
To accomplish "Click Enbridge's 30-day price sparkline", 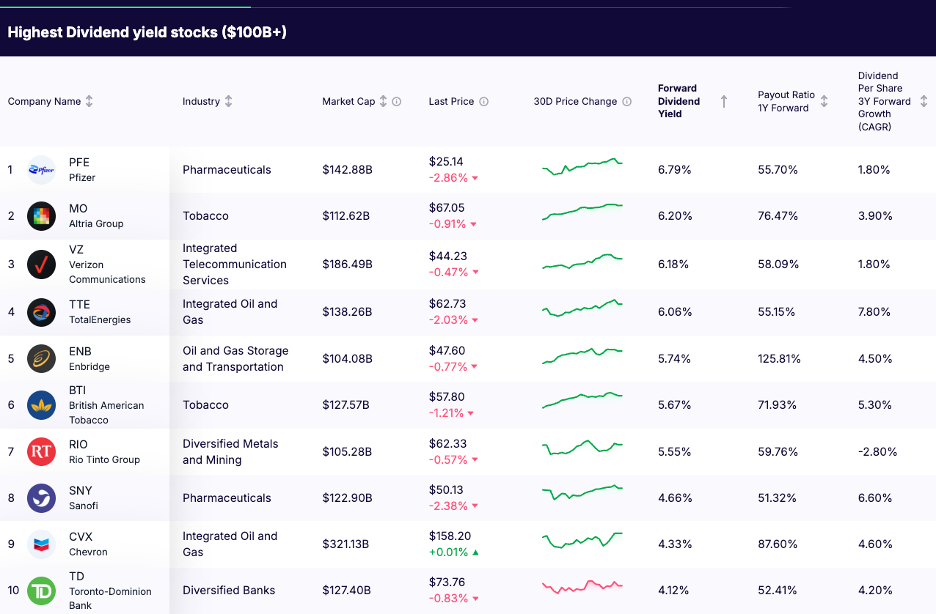I will pos(582,356).
